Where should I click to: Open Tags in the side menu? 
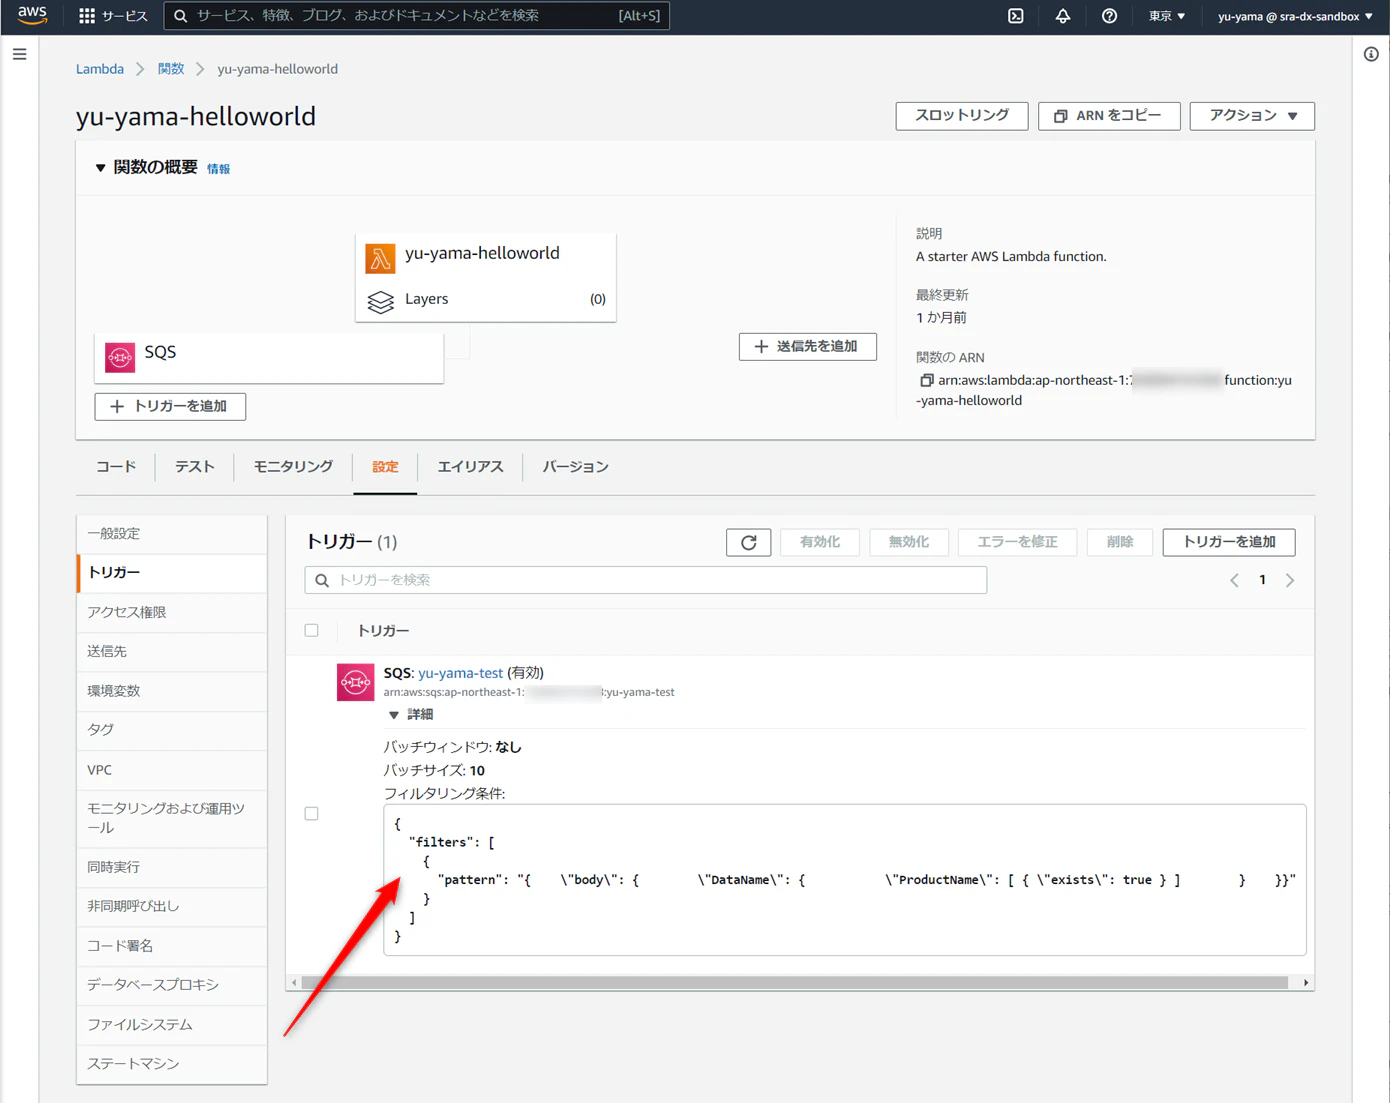click(x=172, y=730)
